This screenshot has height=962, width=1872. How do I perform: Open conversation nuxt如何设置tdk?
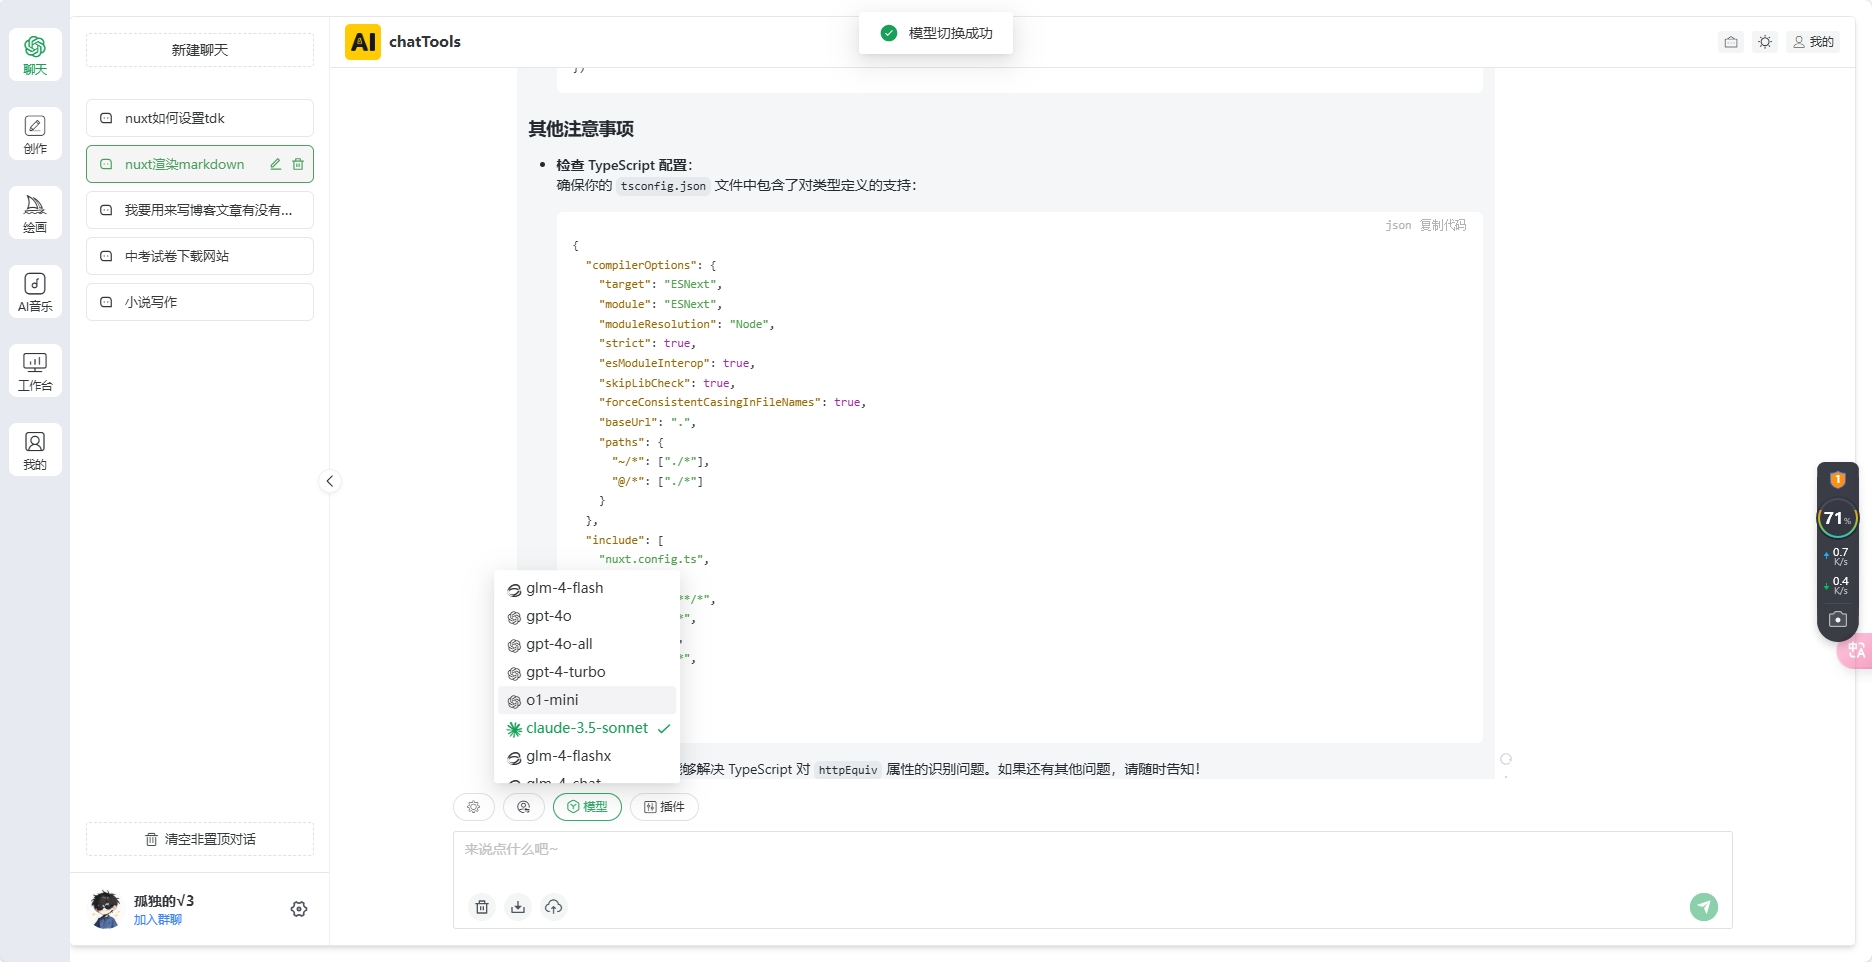[x=200, y=118]
